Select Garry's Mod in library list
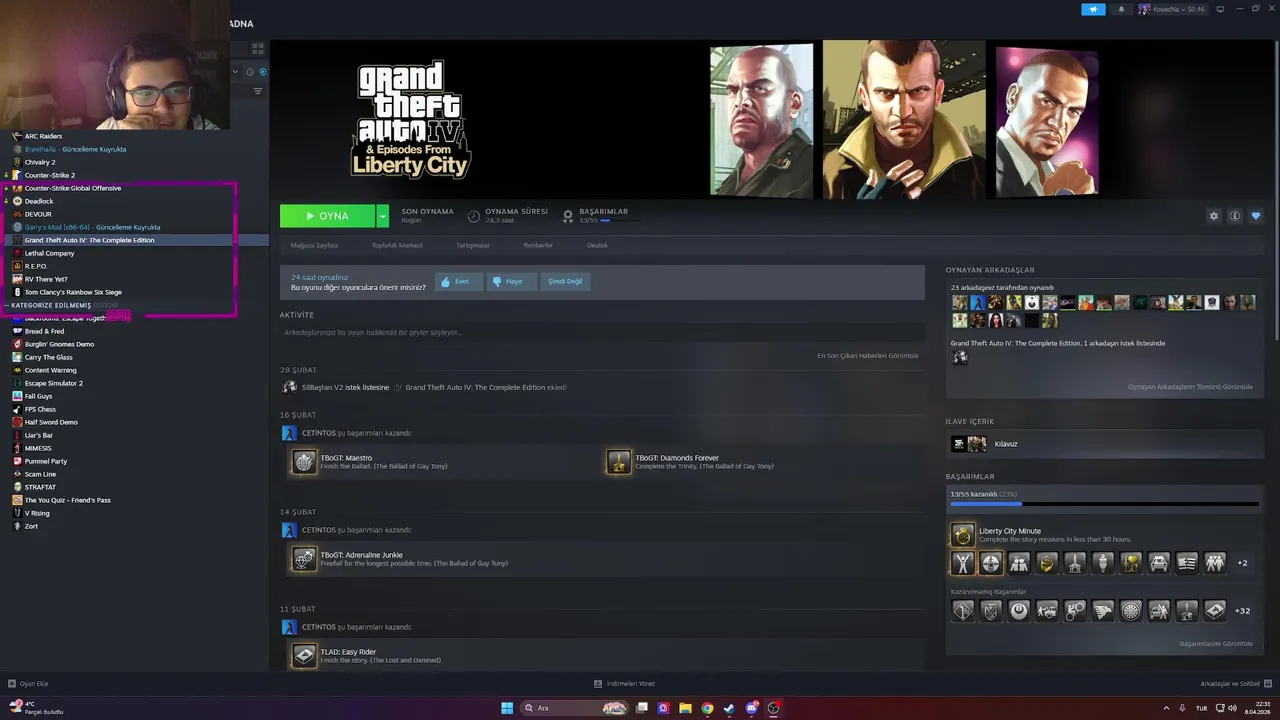Viewport: 1280px width, 720px height. click(x=92, y=227)
